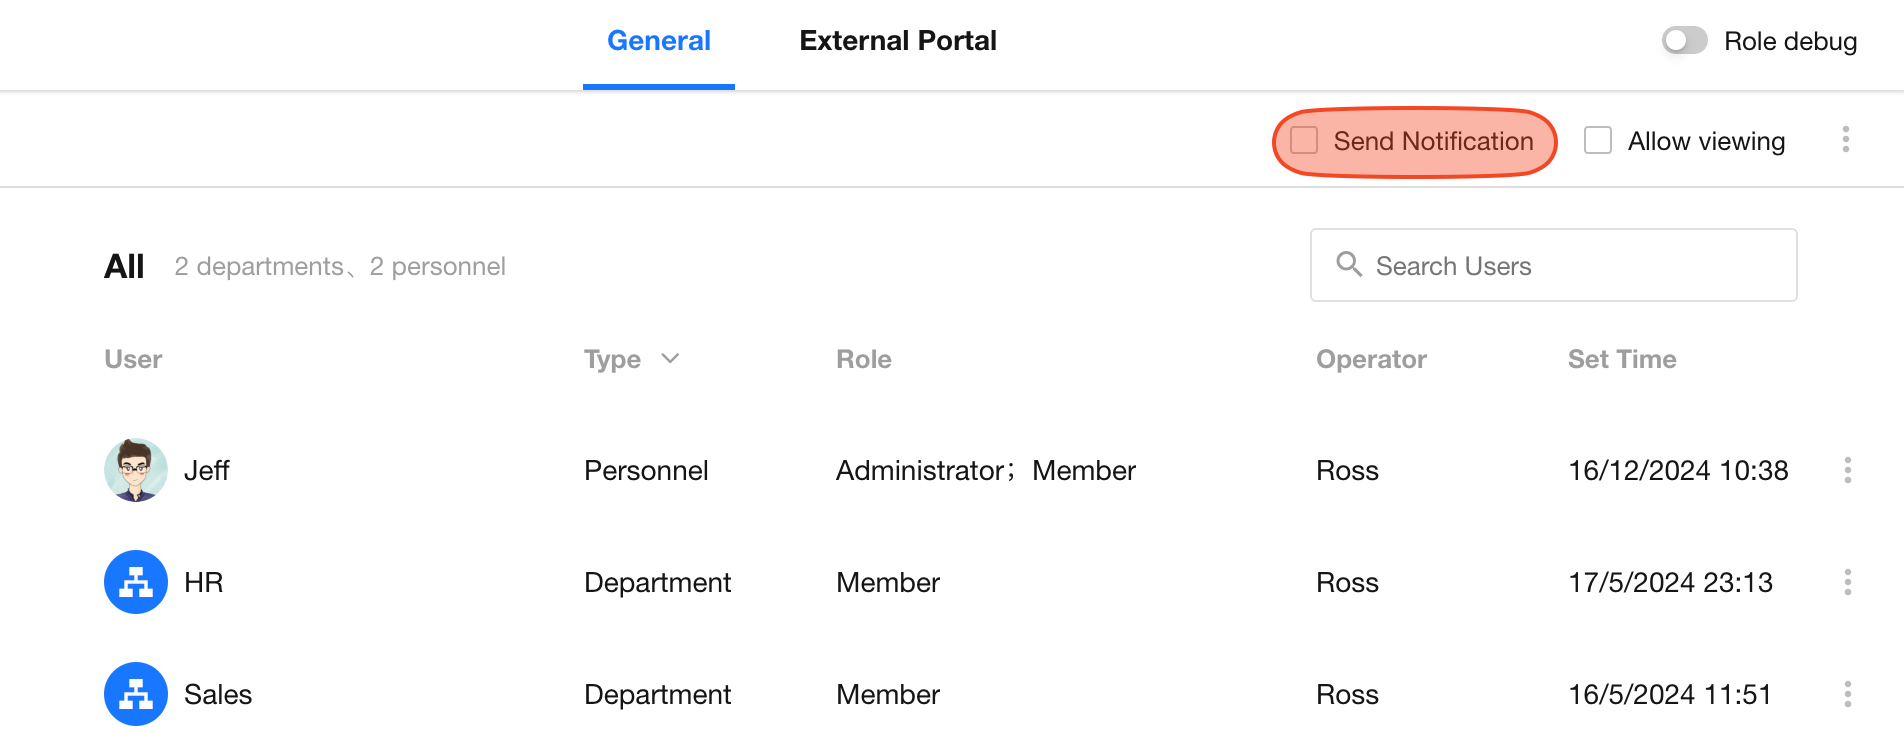The image size is (1904, 738).
Task: Tick the Allow viewing checkbox
Action: point(1598,141)
